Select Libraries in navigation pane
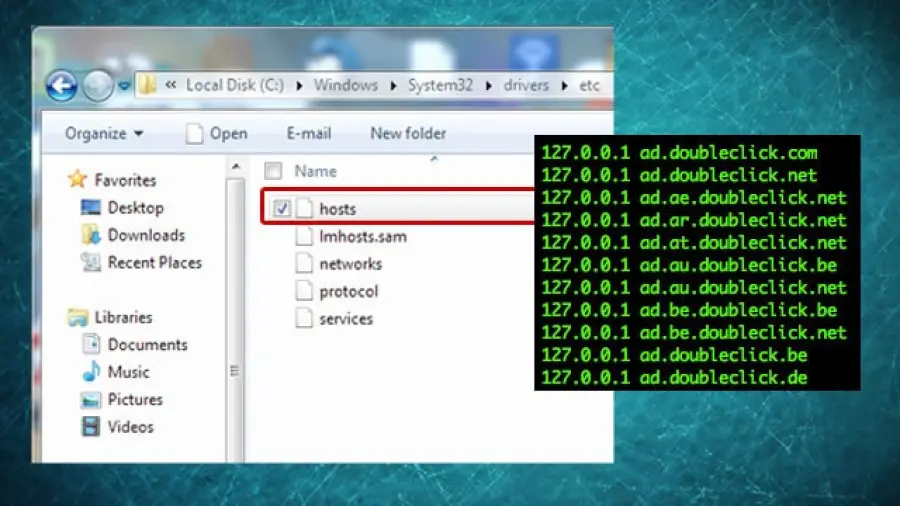 [123, 317]
